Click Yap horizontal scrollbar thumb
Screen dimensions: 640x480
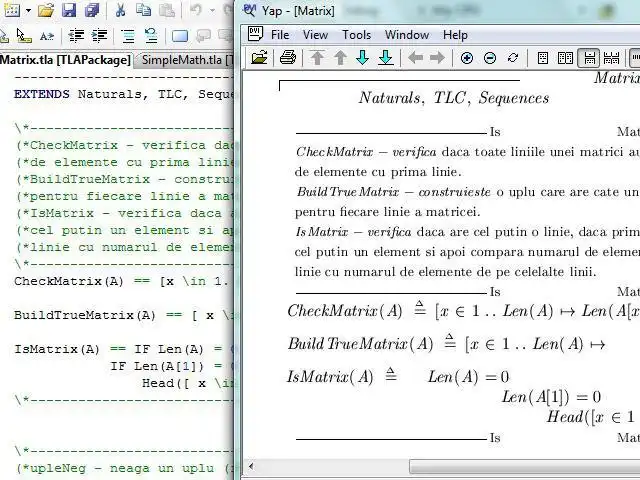[x=524, y=466]
